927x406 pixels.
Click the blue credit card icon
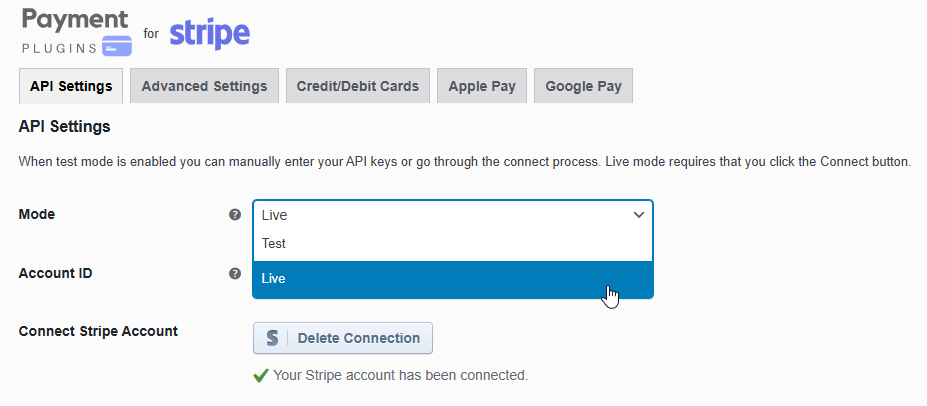[117, 46]
